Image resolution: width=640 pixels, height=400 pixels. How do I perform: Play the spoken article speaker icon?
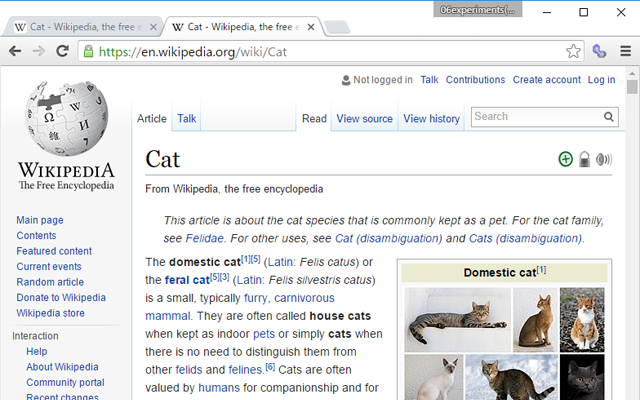[604, 159]
